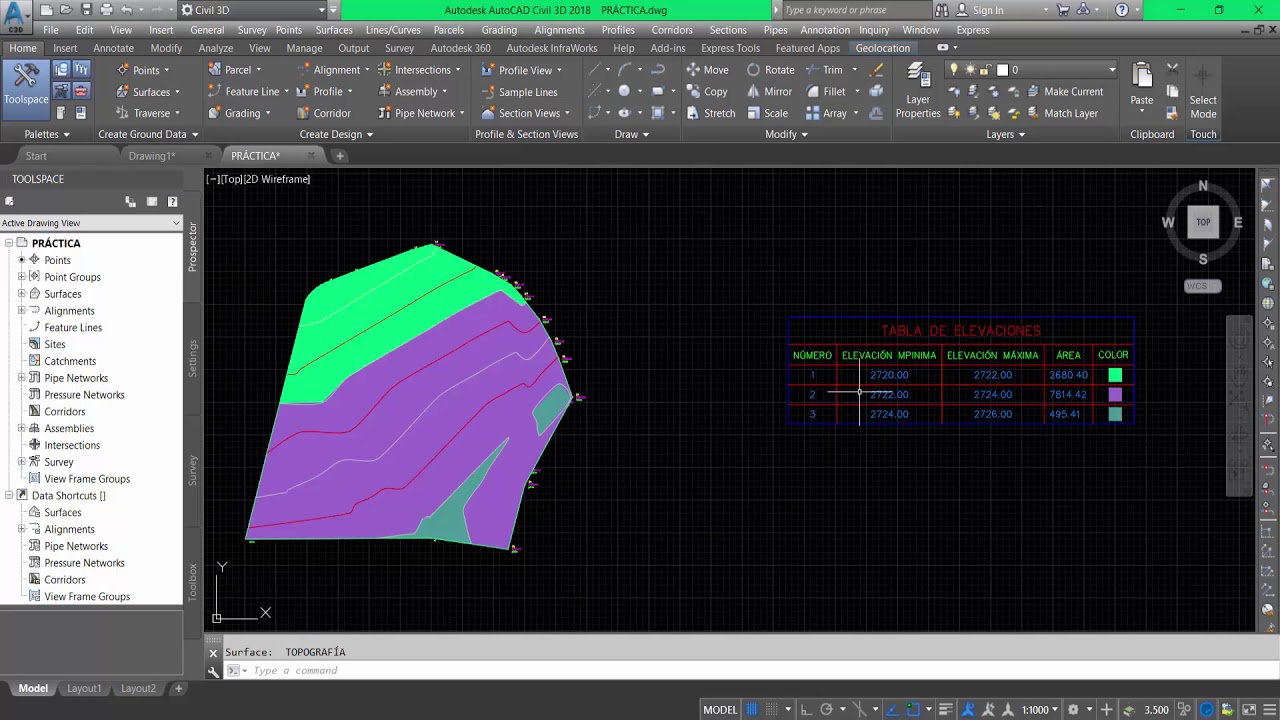Expand the Surfaces node under PRÁCTICA
The height and width of the screenshot is (720, 1280).
point(22,294)
